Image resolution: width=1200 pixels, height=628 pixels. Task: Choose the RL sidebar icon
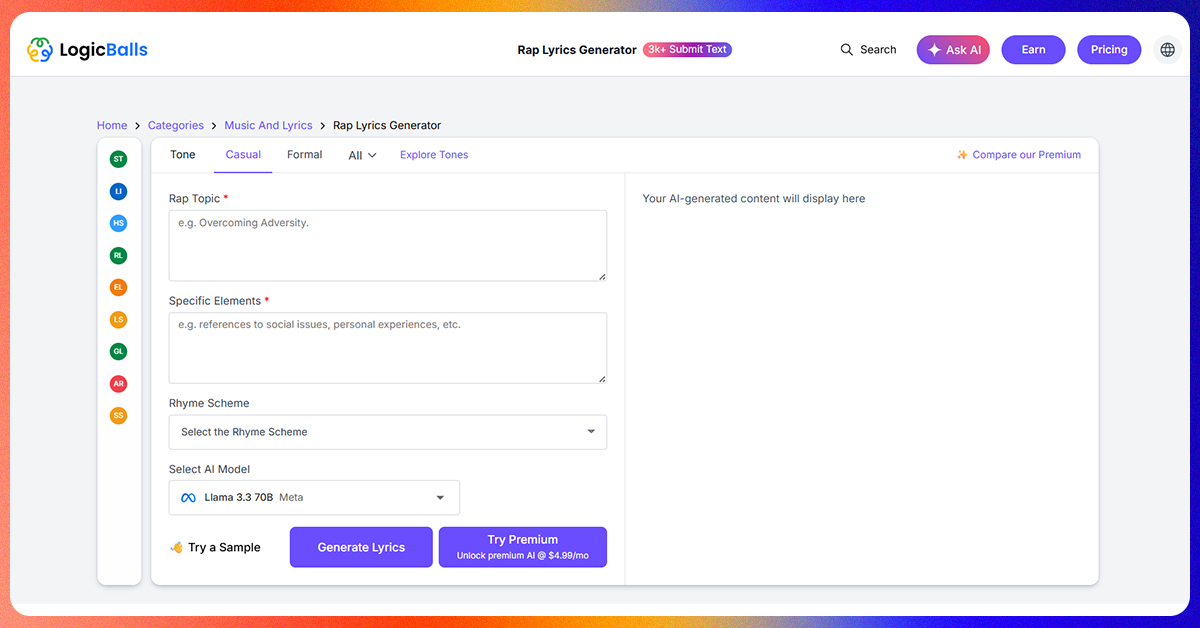[119, 255]
